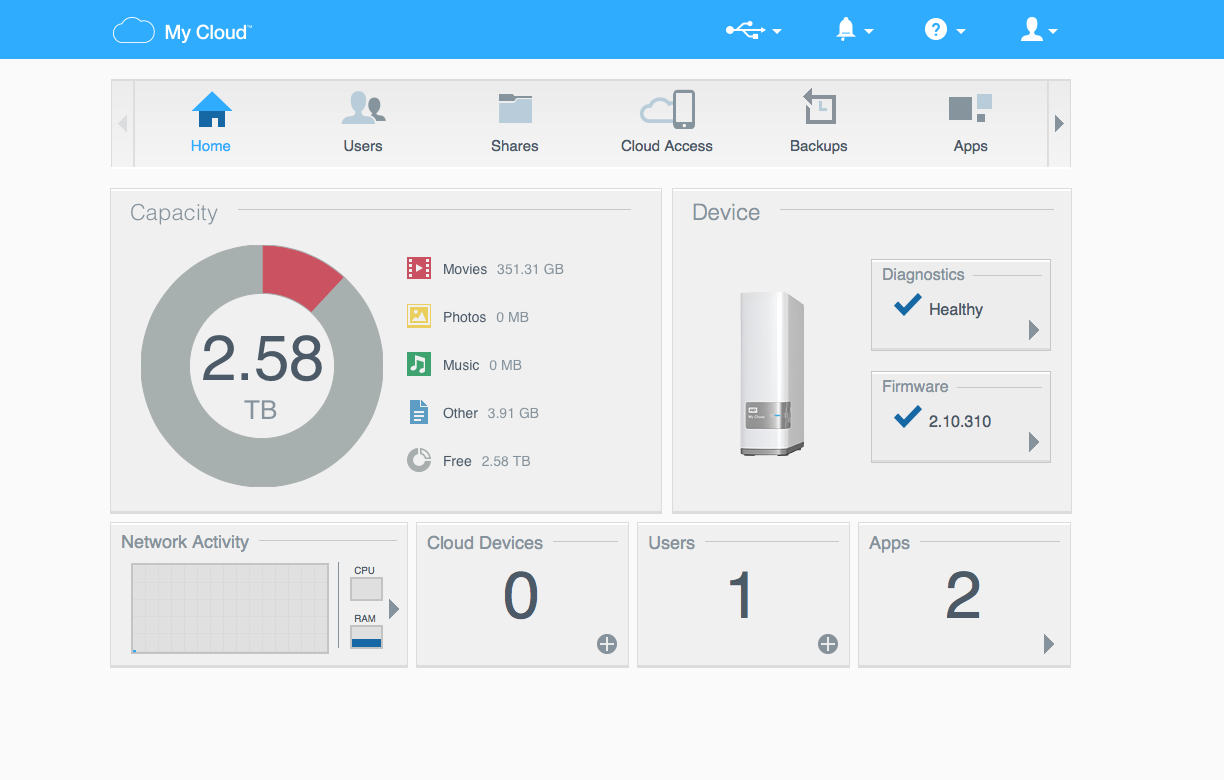
Task: Click the right navigation scroll arrow
Action: point(1059,124)
